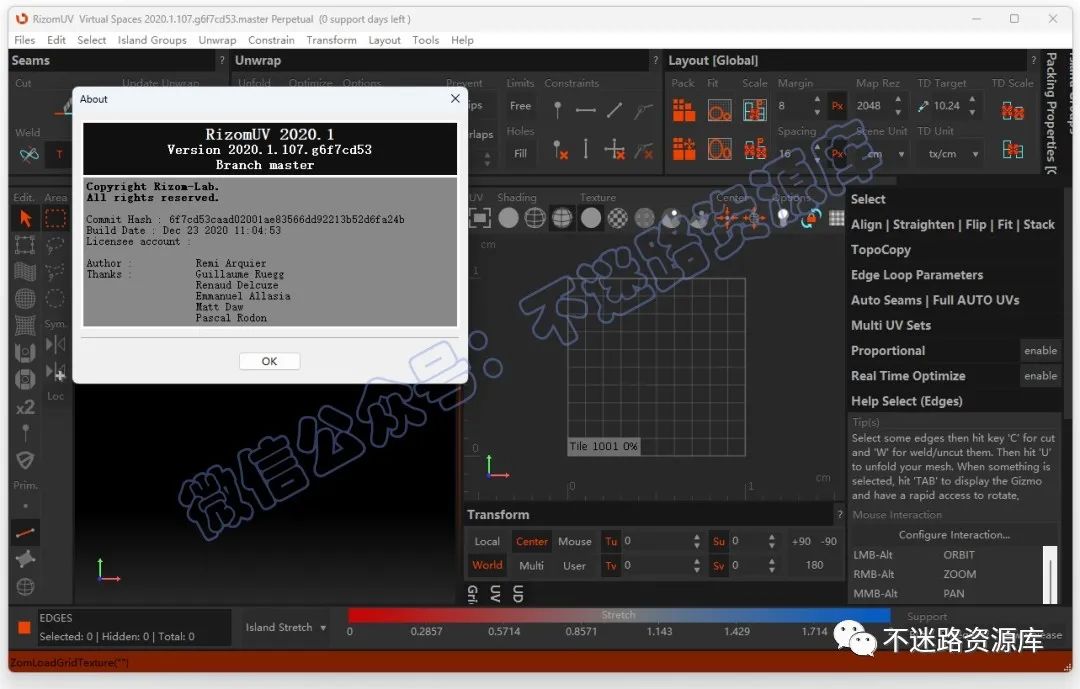Image resolution: width=1080 pixels, height=689 pixels.
Task: Expand the Multi UV Sets section
Action: (891, 325)
